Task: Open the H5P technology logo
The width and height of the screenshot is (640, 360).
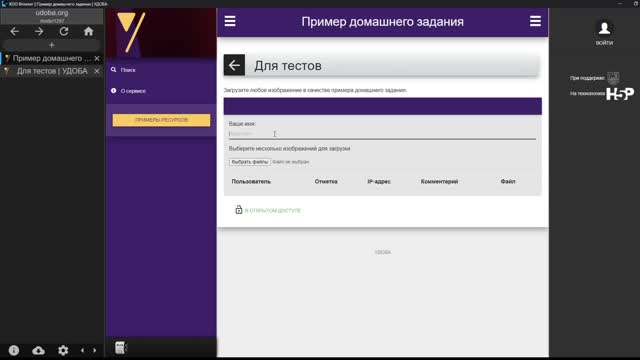Action: 620,94
